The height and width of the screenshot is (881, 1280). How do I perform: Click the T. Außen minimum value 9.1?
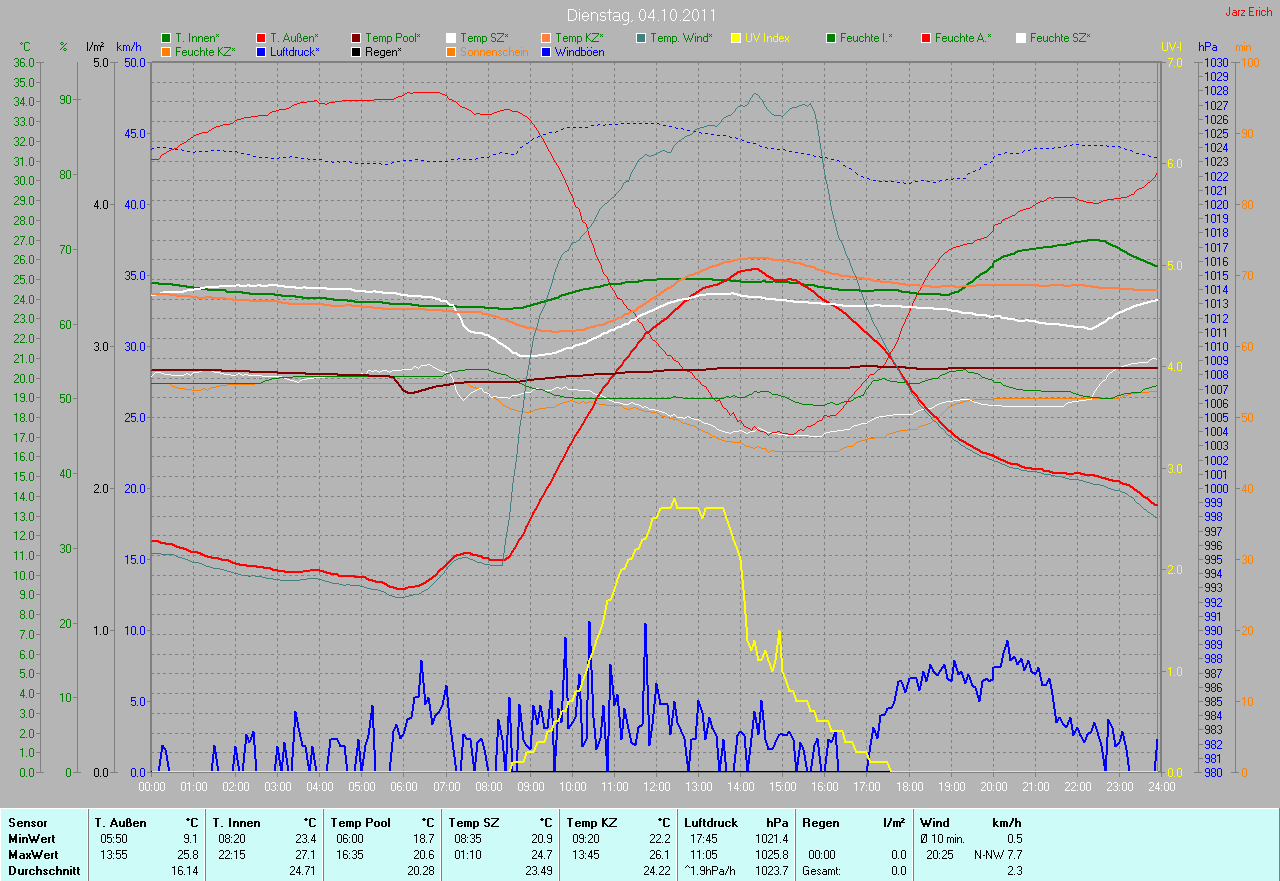[190, 839]
